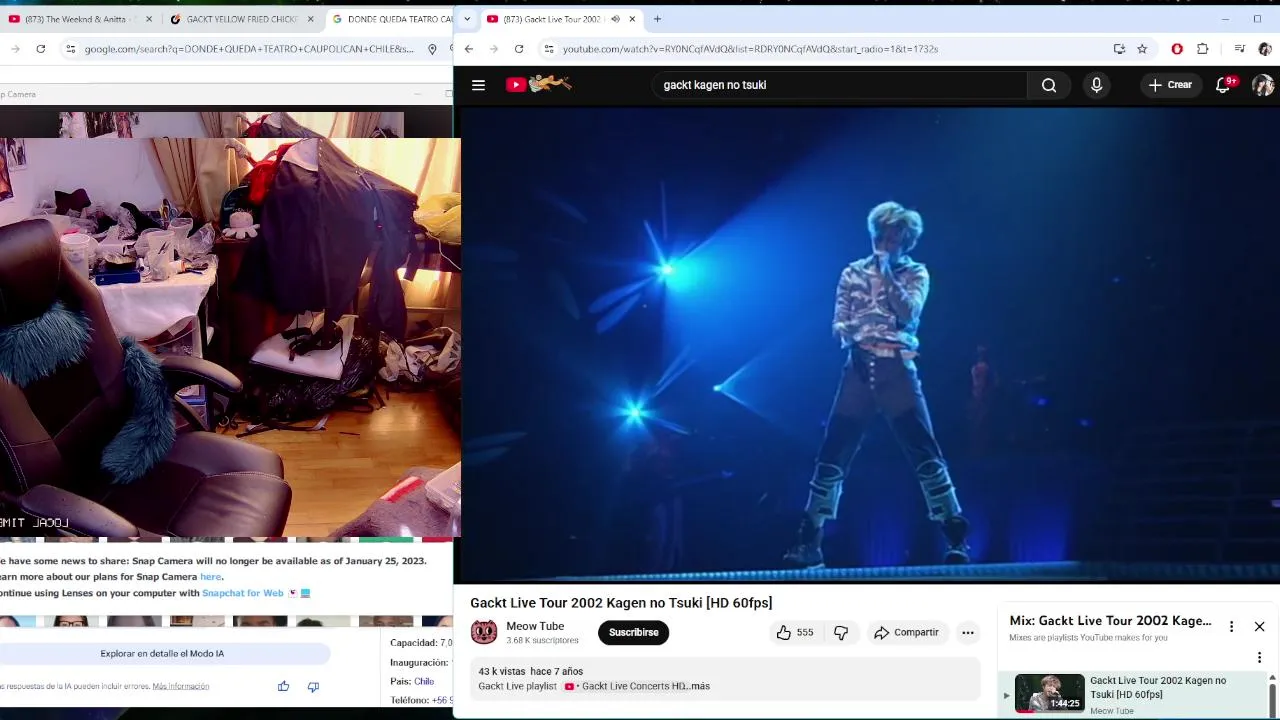
Task: Click the youtube.com address bar URL
Action: click(x=750, y=49)
